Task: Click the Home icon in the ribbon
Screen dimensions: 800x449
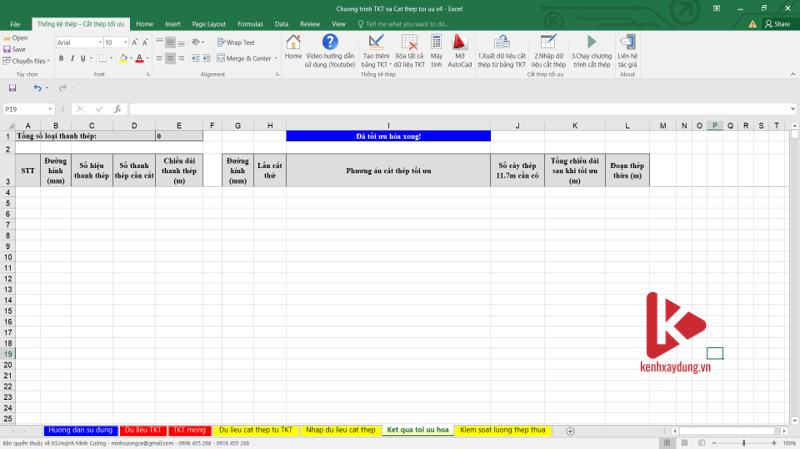Action: pyautogui.click(x=293, y=47)
